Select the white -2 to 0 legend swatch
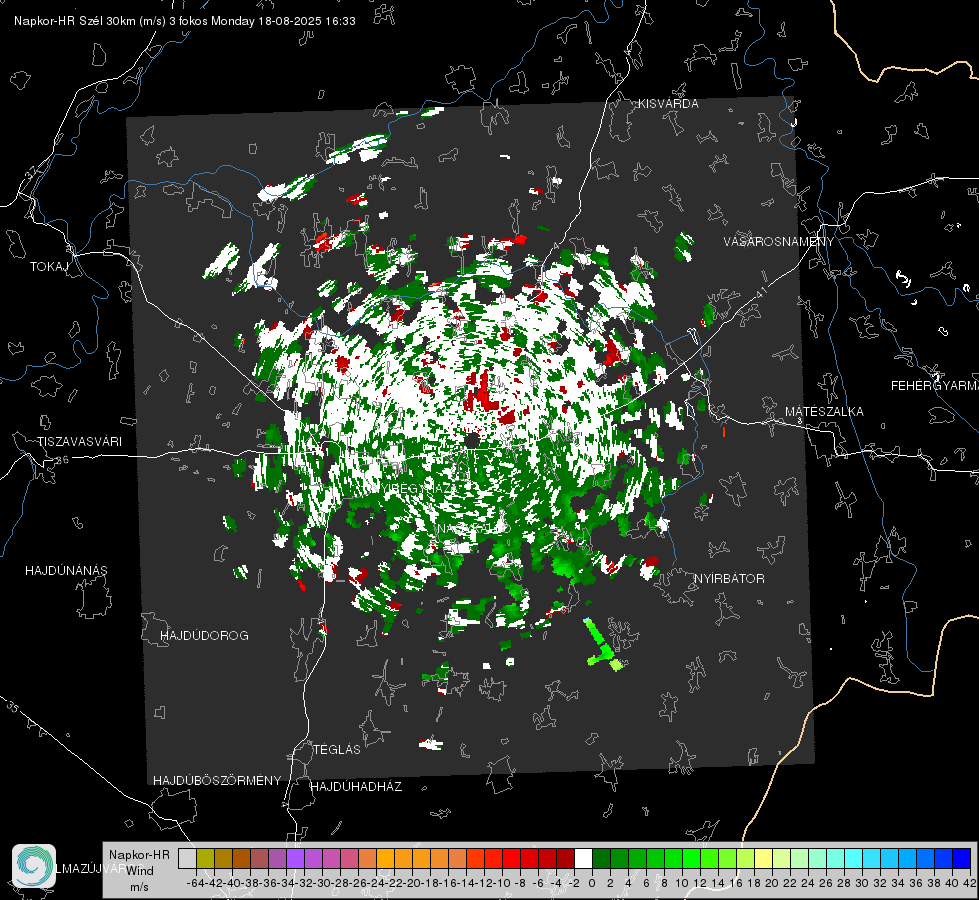 [x=583, y=858]
